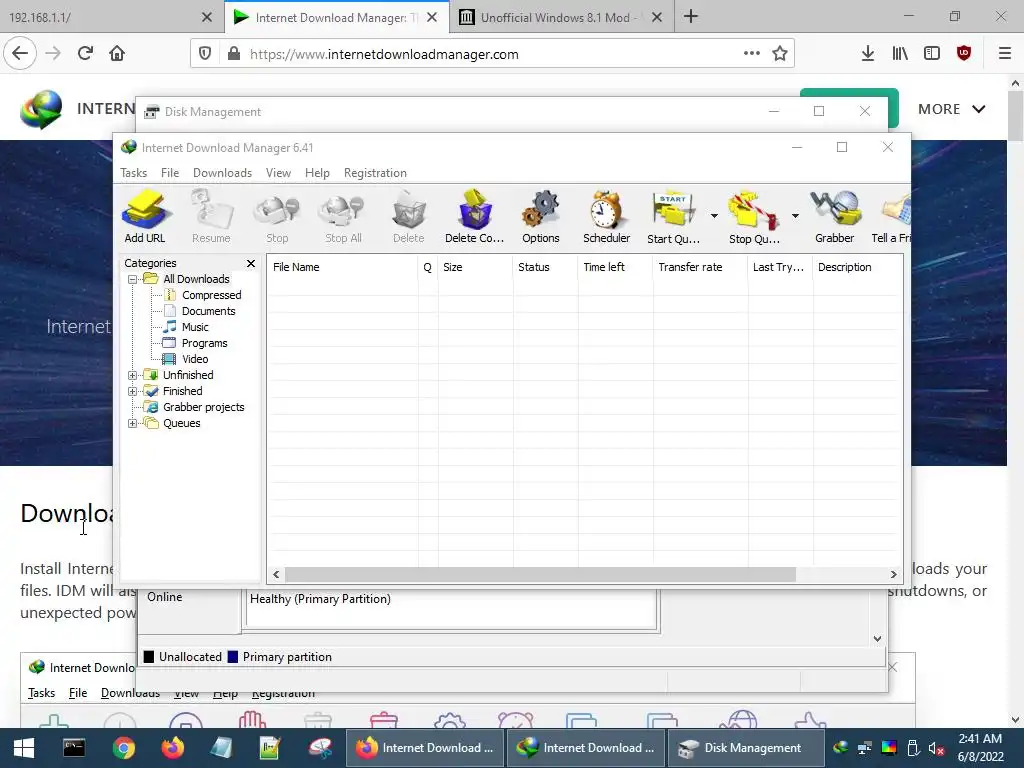Open the Registration menu in IDM

pyautogui.click(x=376, y=173)
